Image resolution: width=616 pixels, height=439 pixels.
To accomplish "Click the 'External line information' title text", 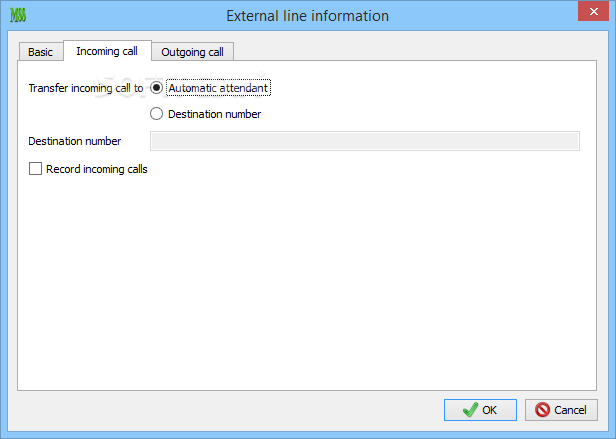I will click(308, 16).
